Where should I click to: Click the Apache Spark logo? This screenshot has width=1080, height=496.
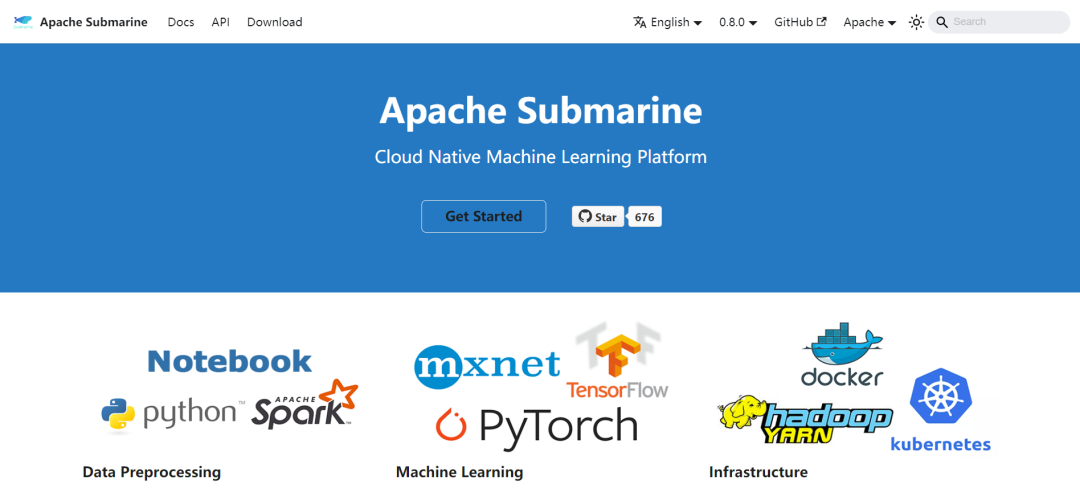click(x=304, y=404)
